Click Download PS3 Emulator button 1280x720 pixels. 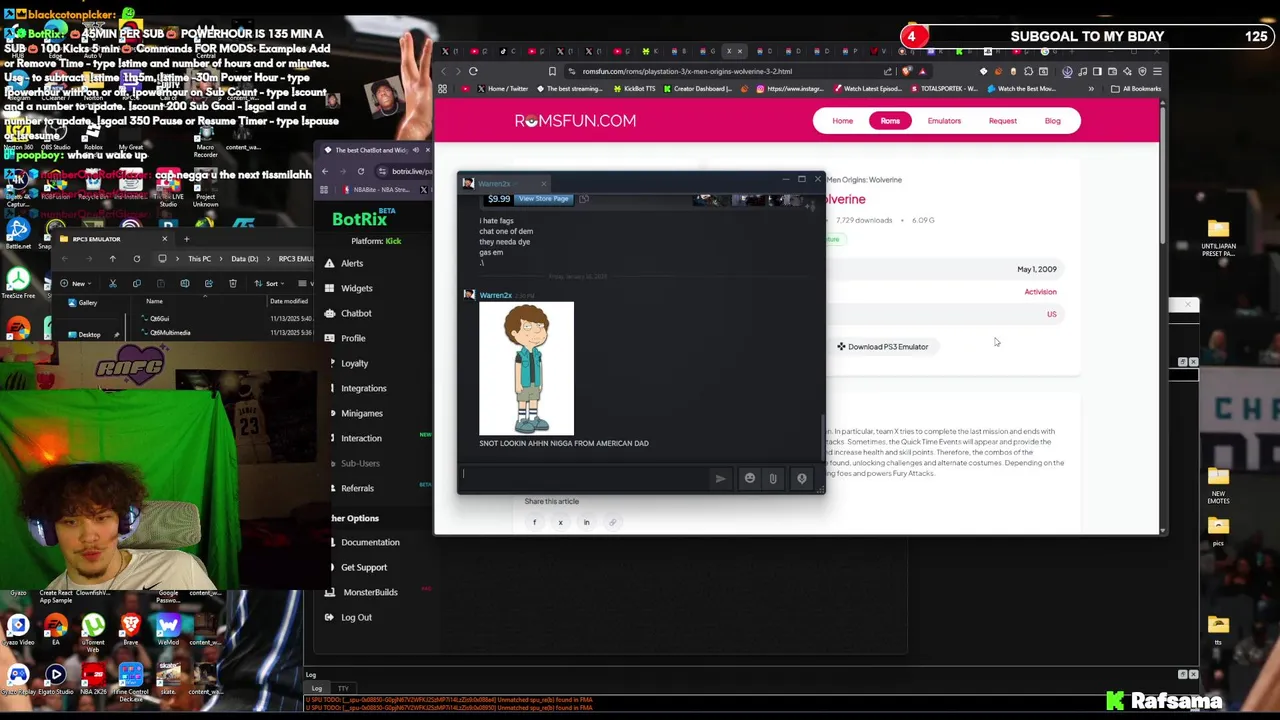coord(883,347)
